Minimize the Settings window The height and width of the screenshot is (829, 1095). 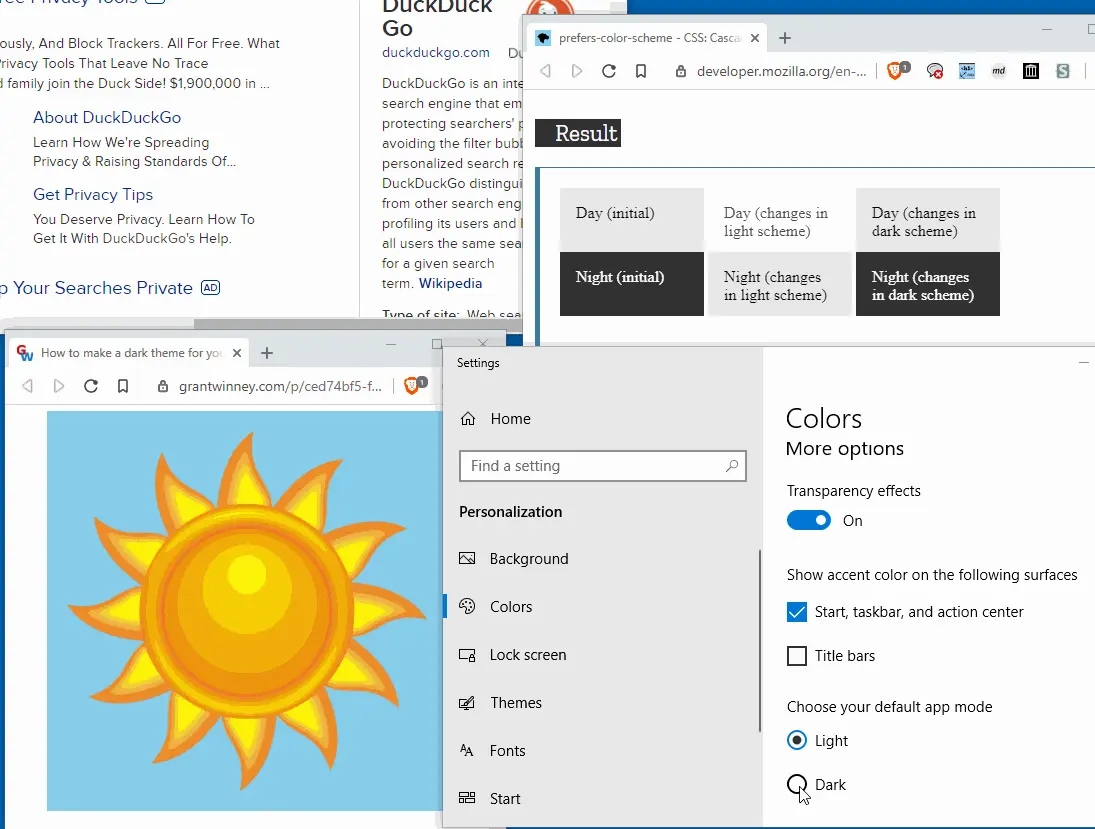point(1083,362)
